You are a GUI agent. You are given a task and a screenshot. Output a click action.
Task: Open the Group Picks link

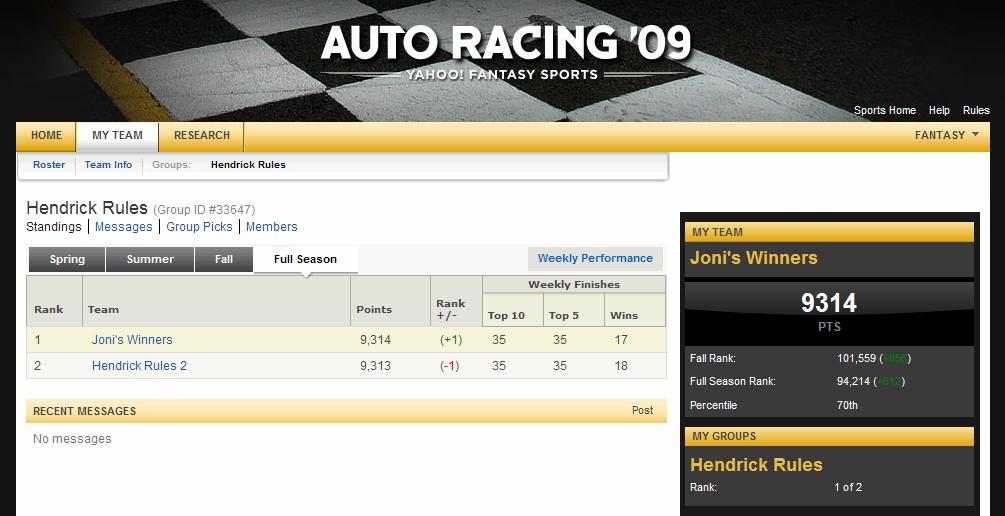click(199, 227)
